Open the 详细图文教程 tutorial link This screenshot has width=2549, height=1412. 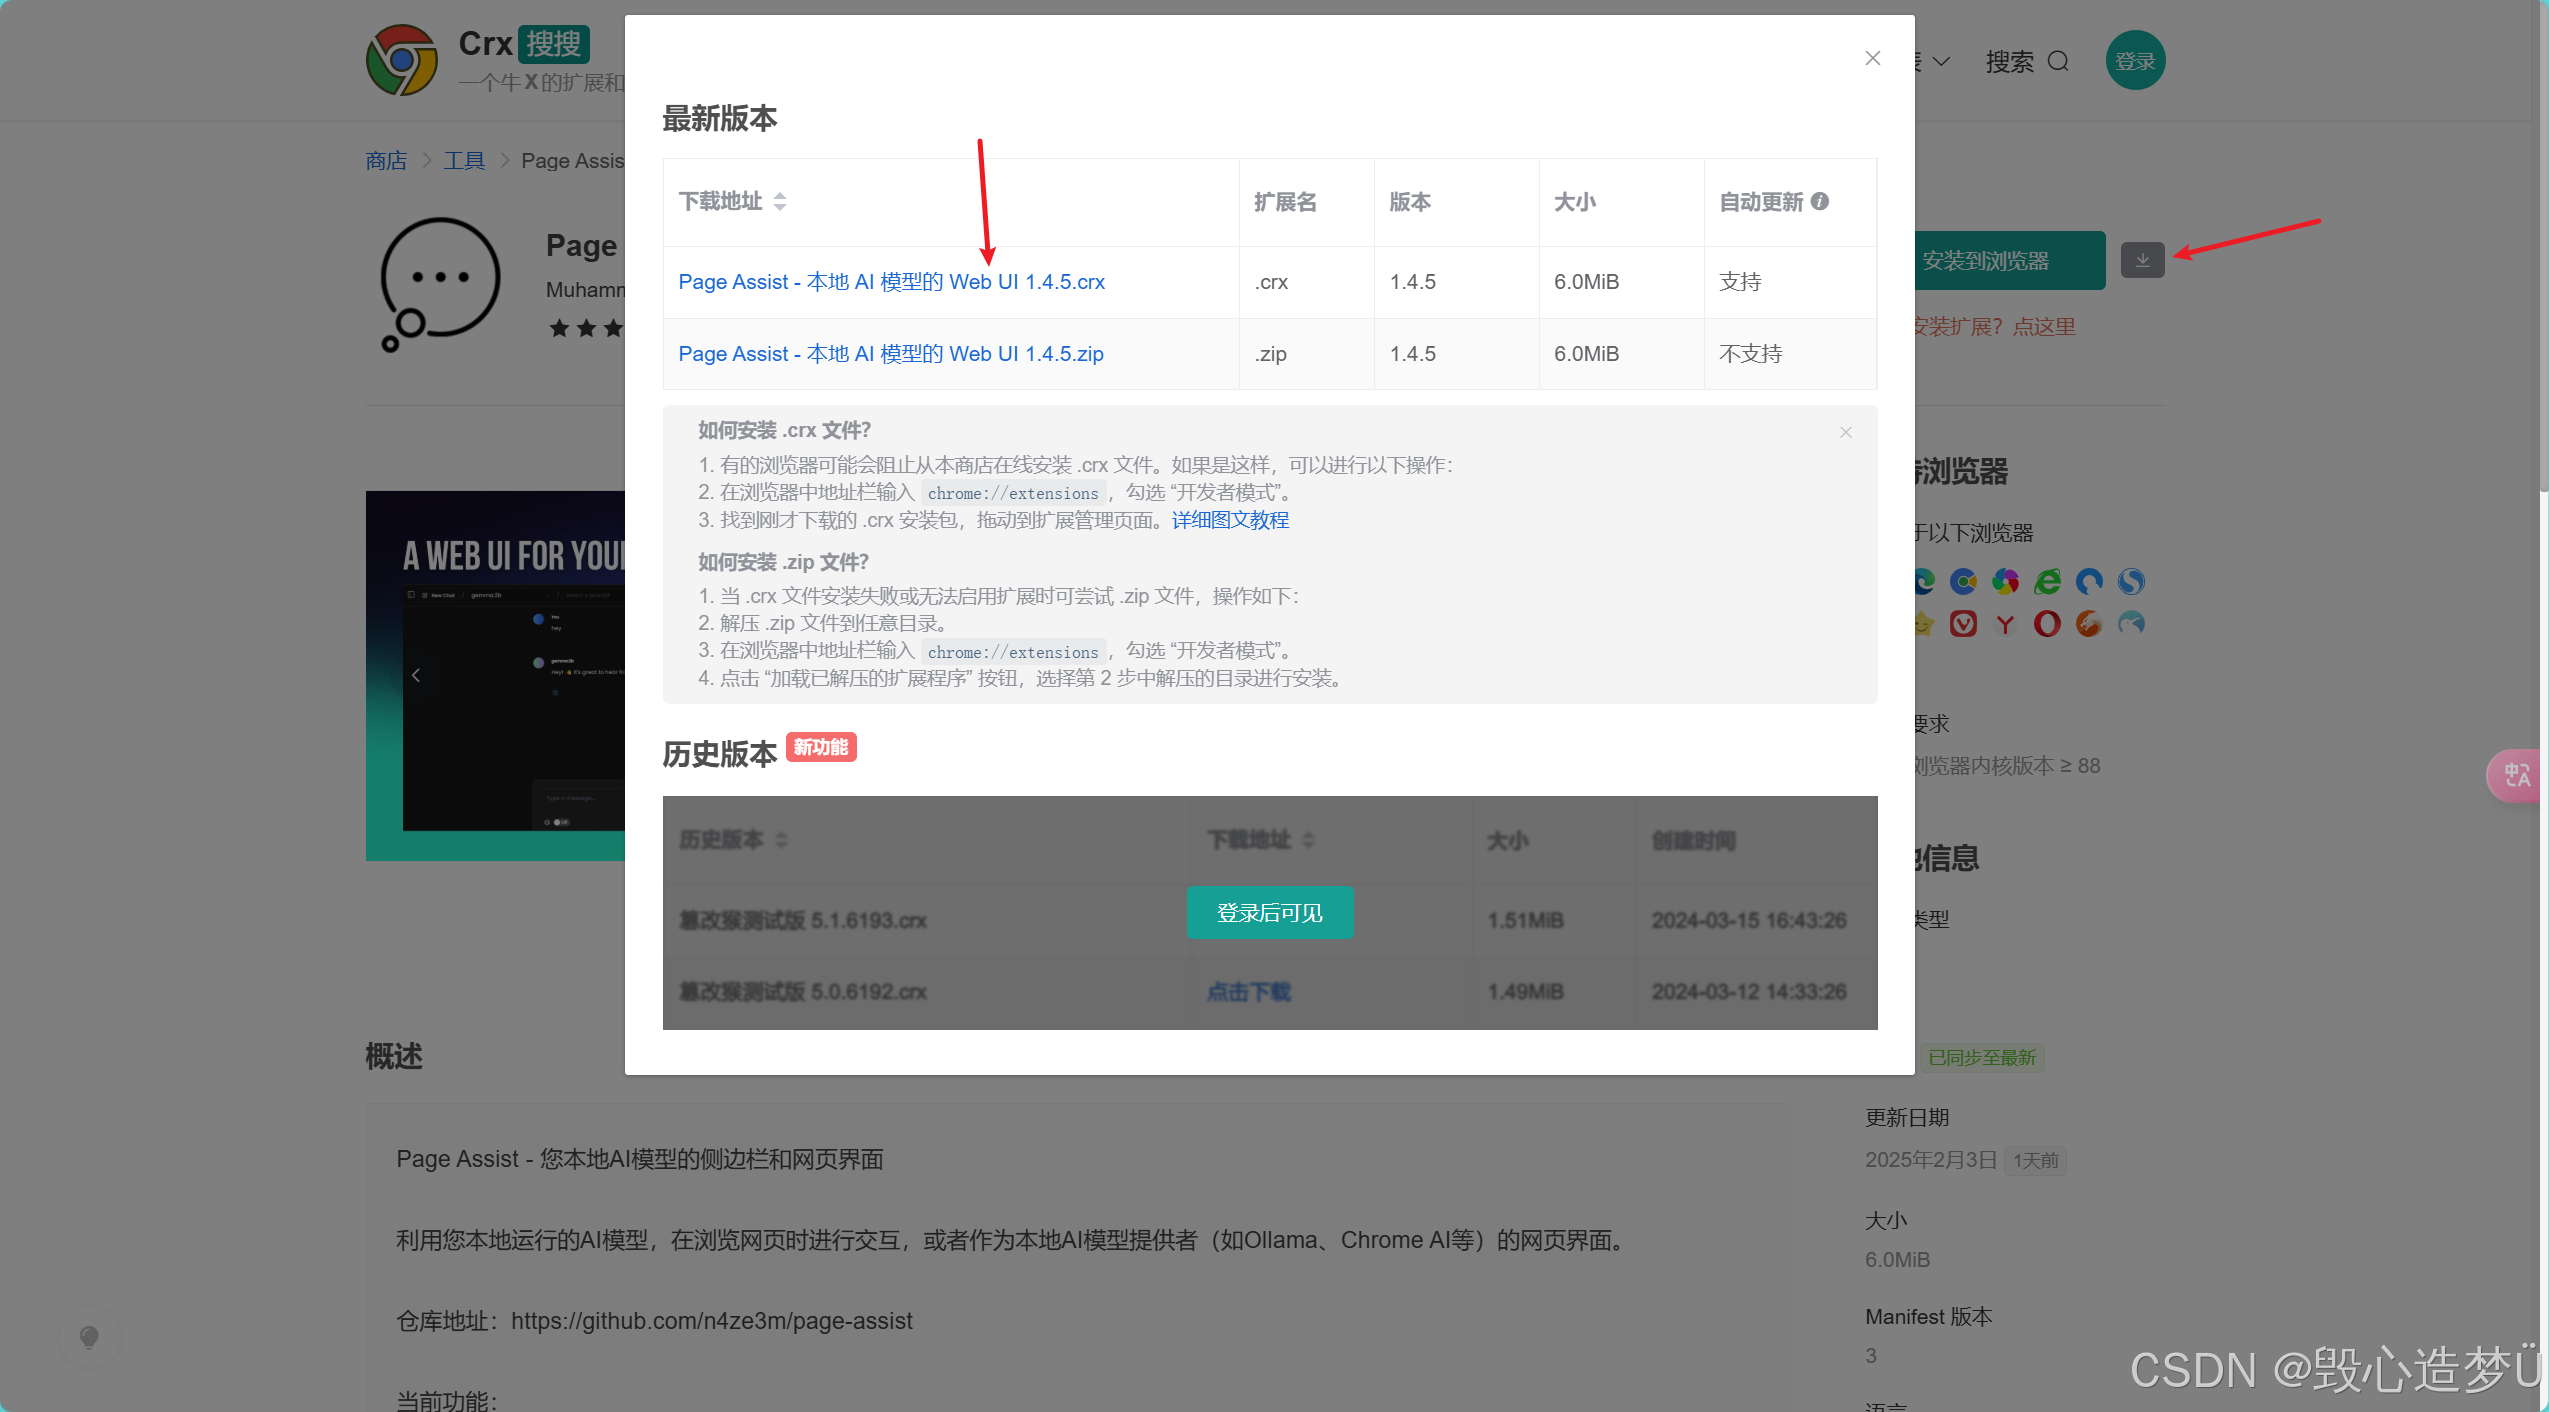1230,520
